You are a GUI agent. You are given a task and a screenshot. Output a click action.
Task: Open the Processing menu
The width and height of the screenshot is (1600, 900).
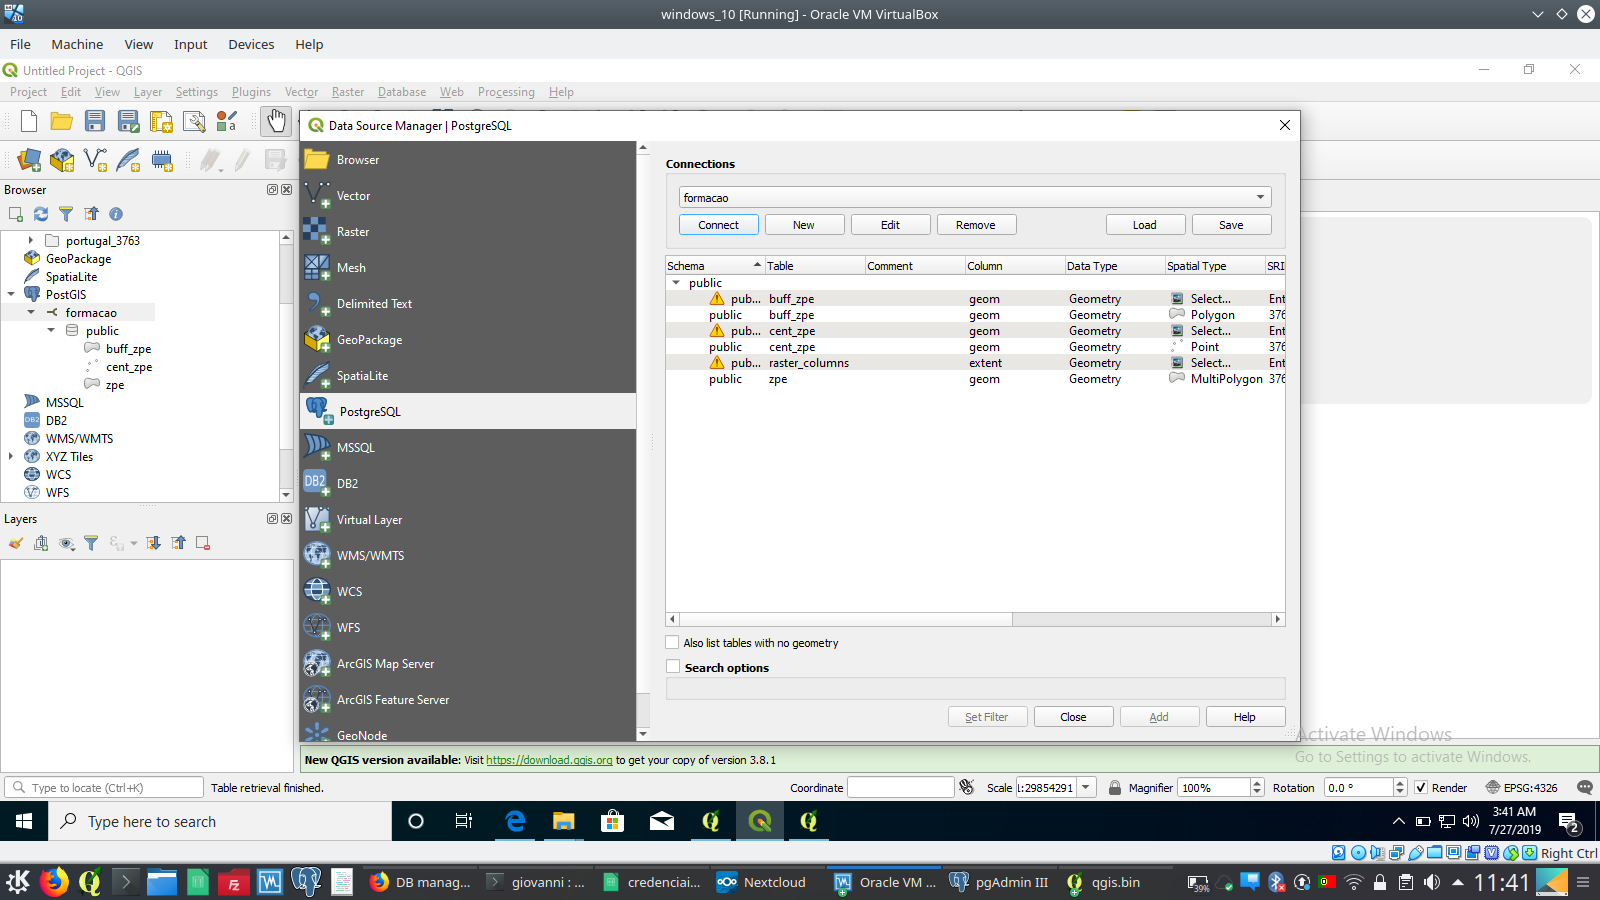(x=506, y=91)
